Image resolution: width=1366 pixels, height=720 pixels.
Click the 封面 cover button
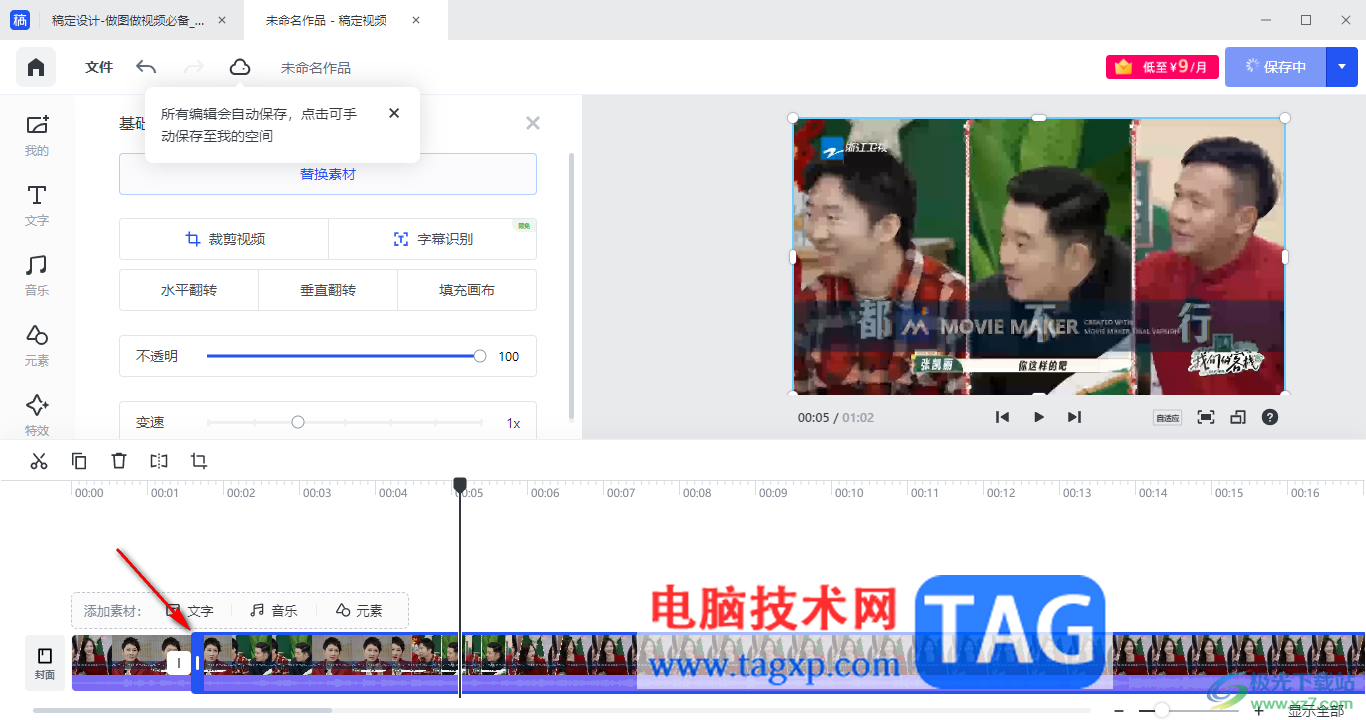45,663
